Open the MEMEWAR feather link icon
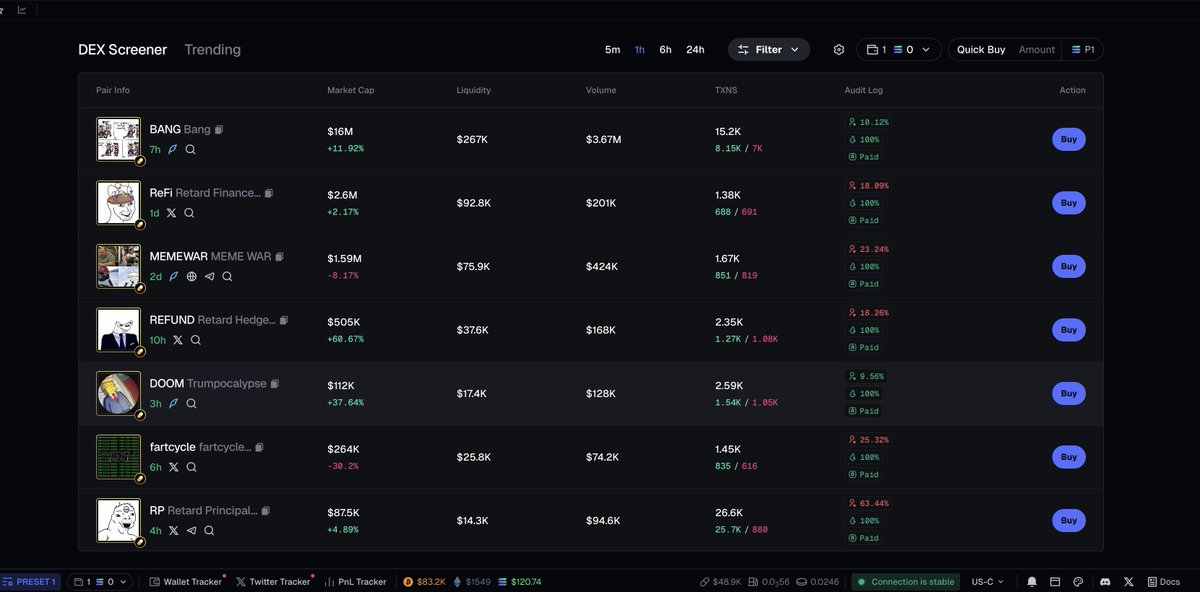This screenshot has height=592, width=1200. coord(173,277)
